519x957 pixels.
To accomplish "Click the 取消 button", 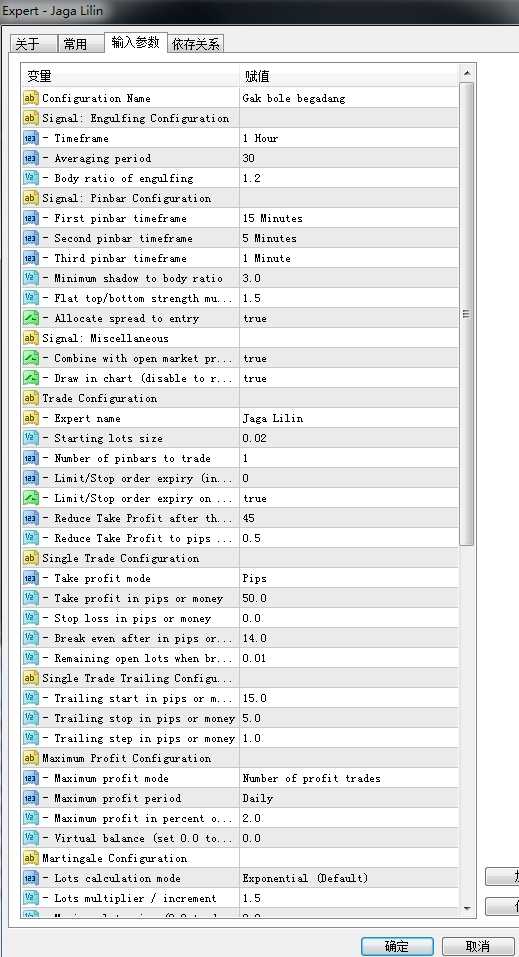I will pos(478,946).
